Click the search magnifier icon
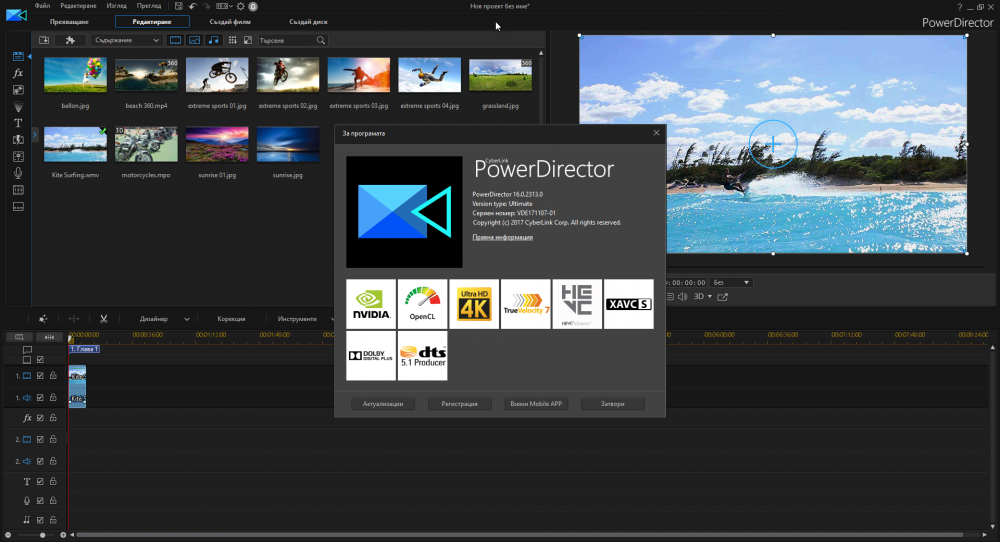 pyautogui.click(x=321, y=40)
